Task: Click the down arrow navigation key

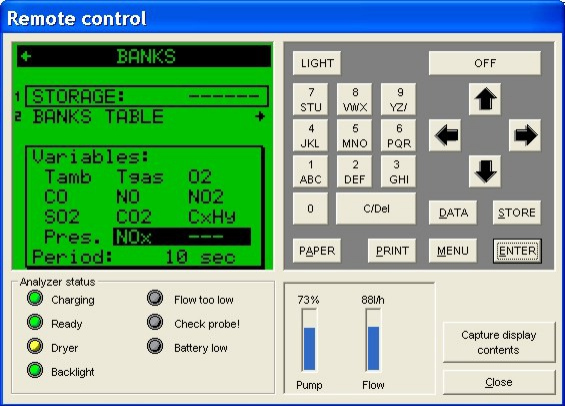Action: point(485,171)
